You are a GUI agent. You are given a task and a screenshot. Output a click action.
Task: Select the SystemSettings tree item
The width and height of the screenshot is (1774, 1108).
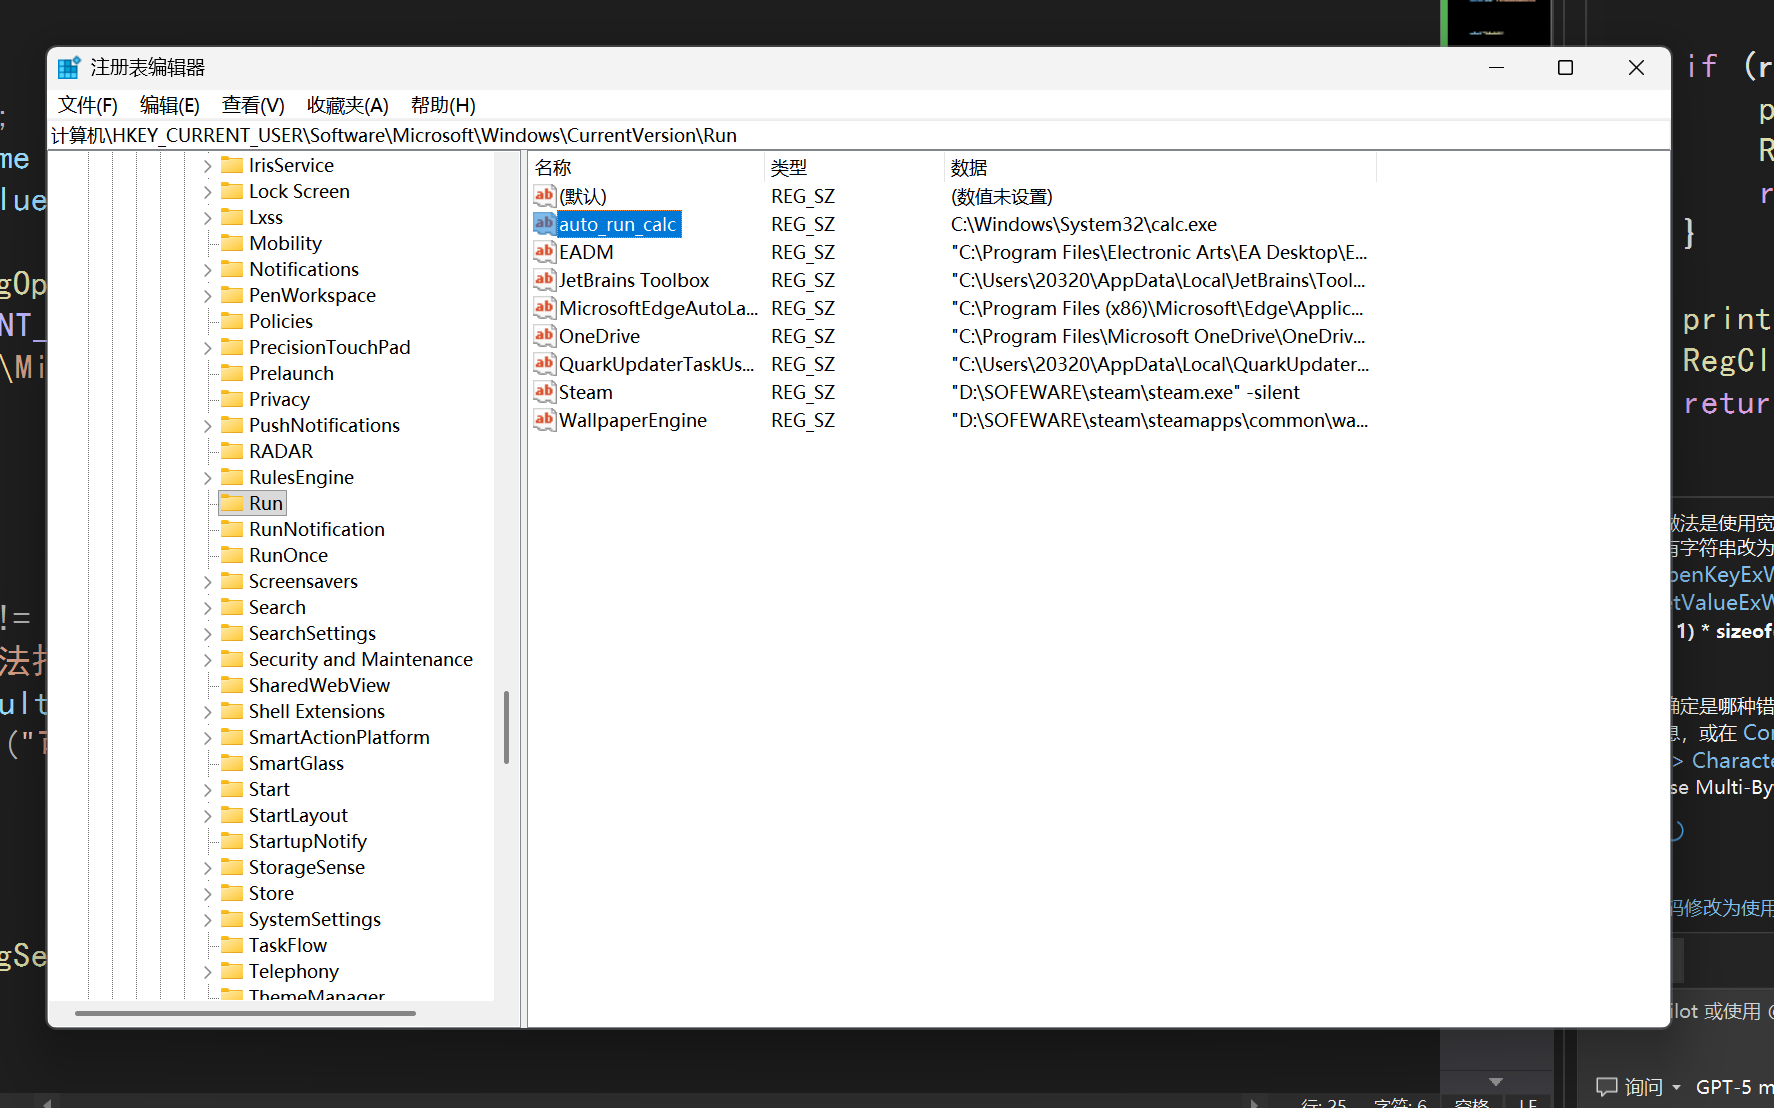[x=314, y=919]
